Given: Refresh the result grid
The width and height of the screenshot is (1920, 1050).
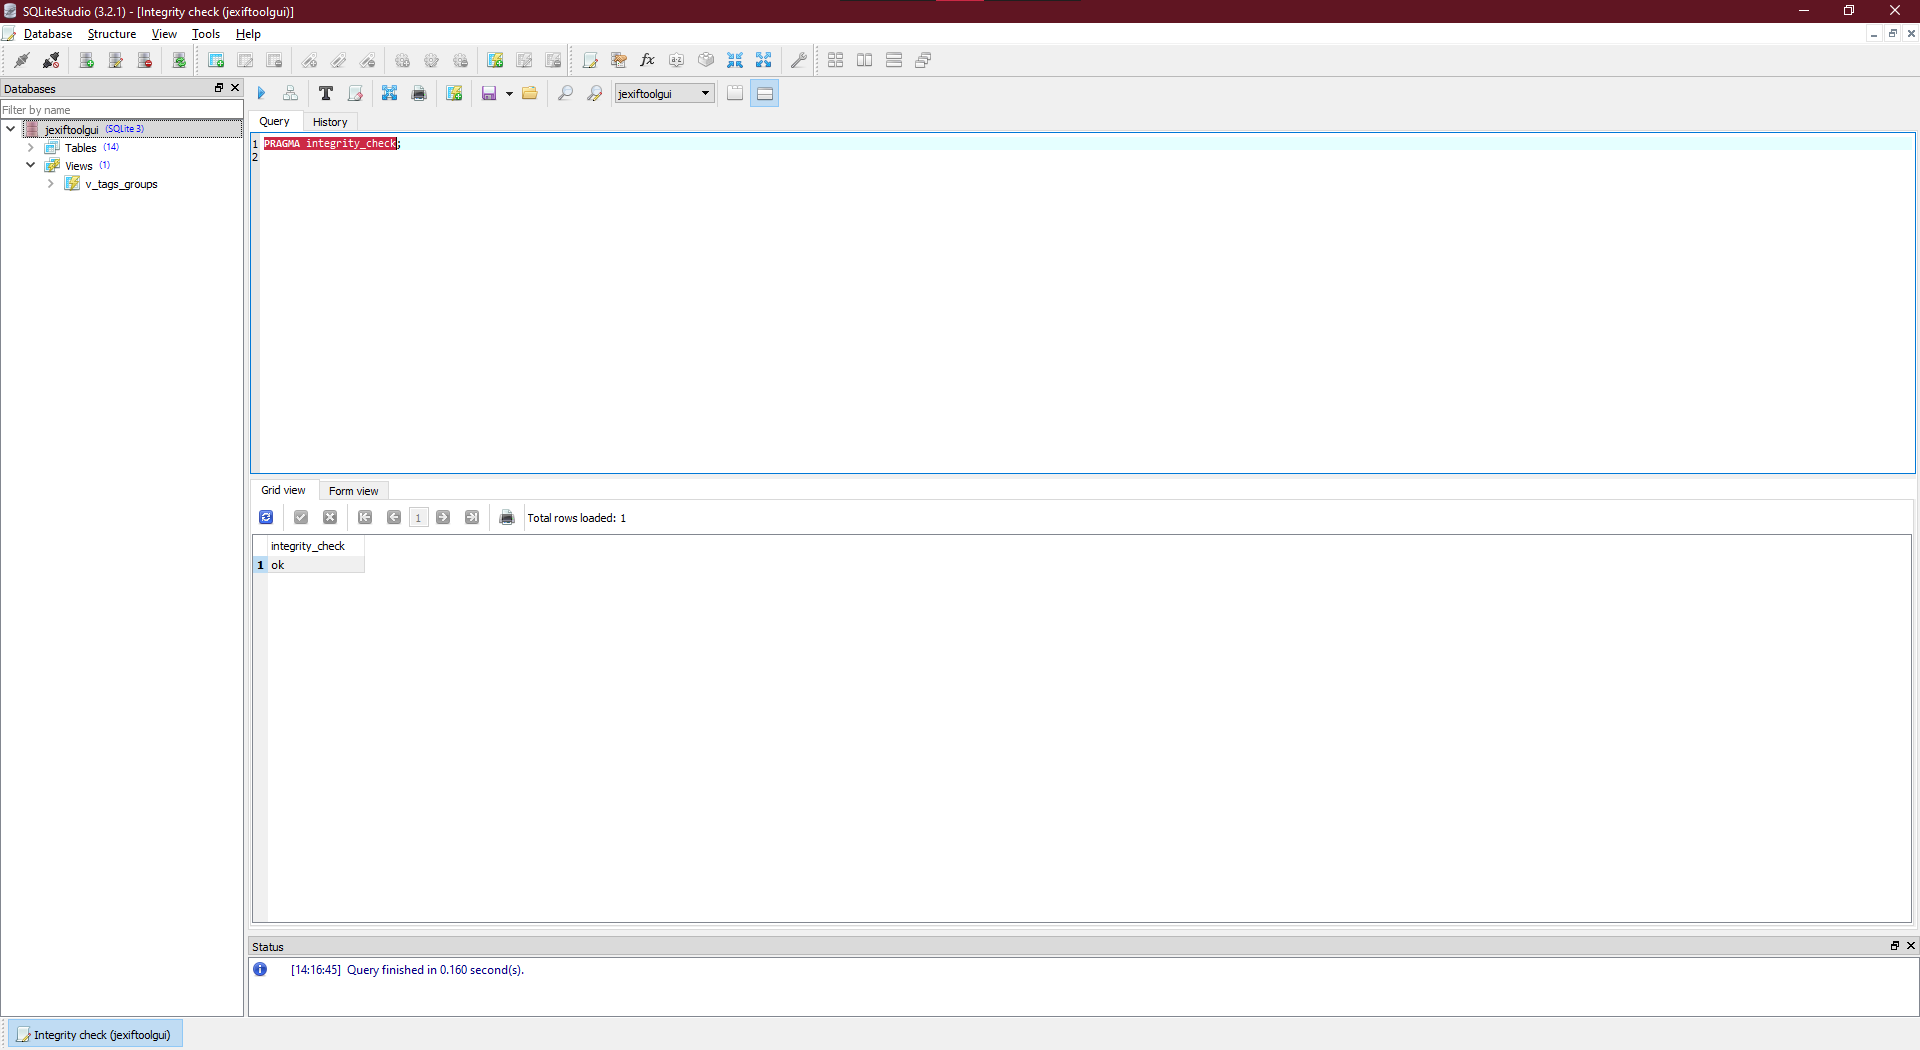Looking at the screenshot, I should coord(265,517).
